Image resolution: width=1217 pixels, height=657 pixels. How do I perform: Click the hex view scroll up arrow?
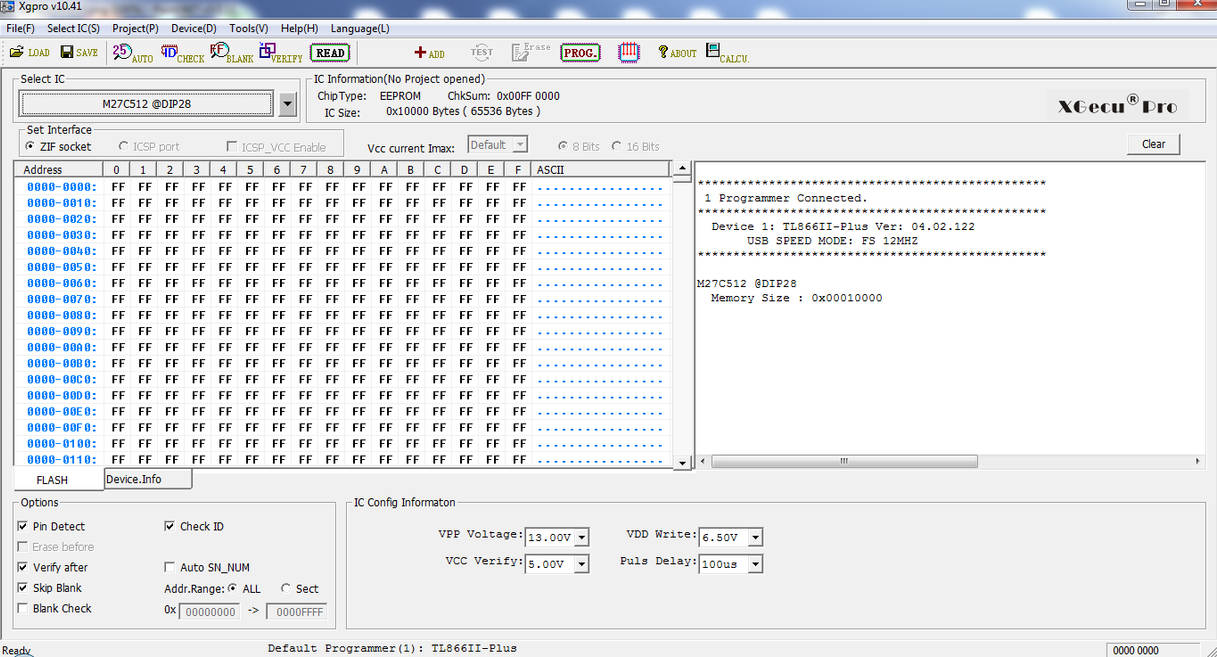click(683, 169)
